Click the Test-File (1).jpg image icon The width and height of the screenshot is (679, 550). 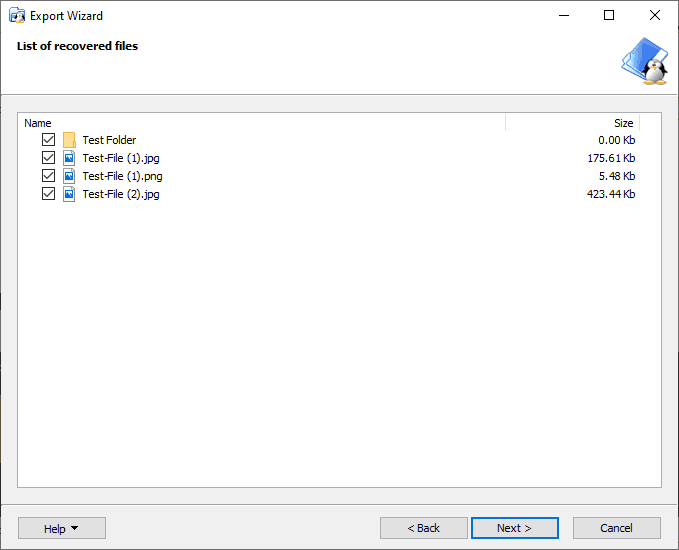click(x=69, y=158)
